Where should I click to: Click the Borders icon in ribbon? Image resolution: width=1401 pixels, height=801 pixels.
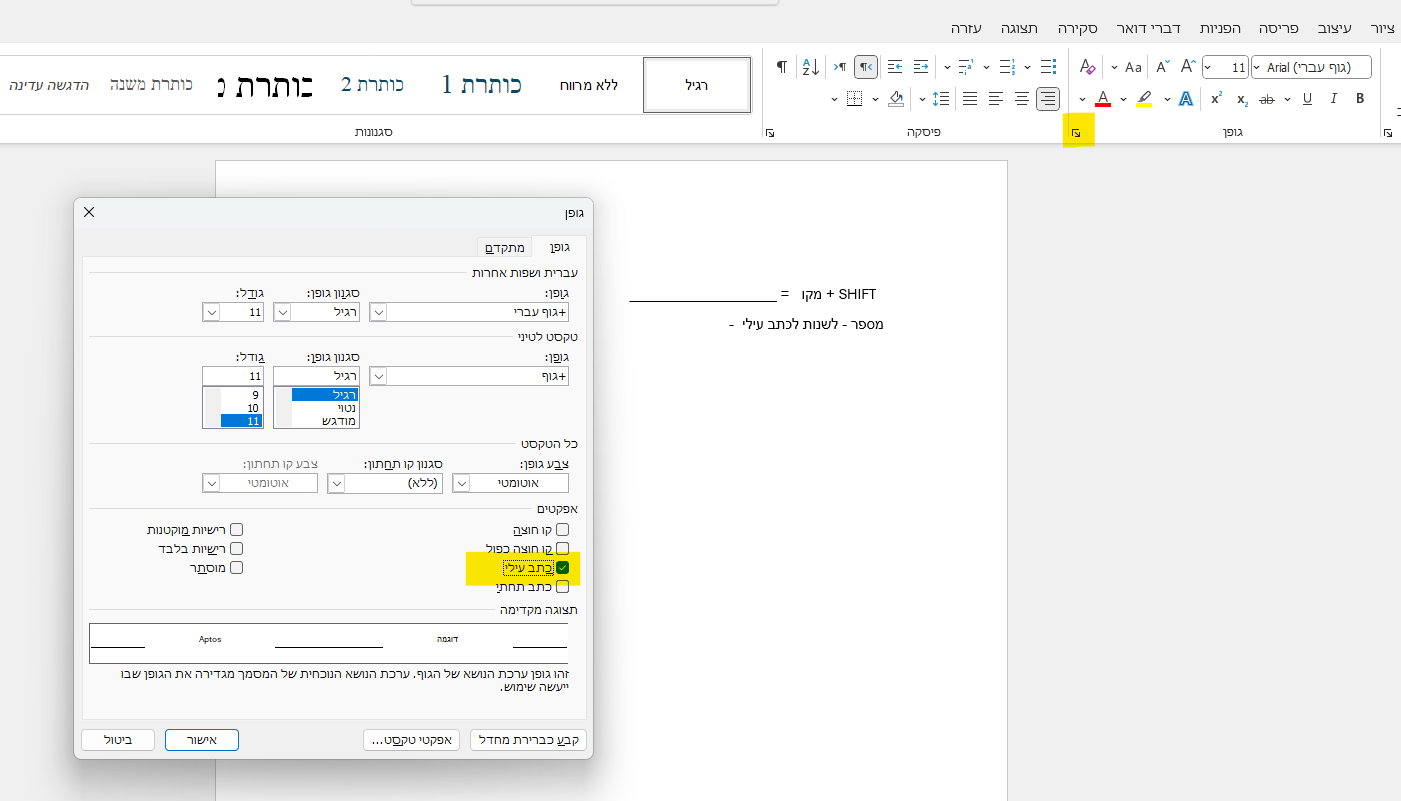(x=854, y=98)
